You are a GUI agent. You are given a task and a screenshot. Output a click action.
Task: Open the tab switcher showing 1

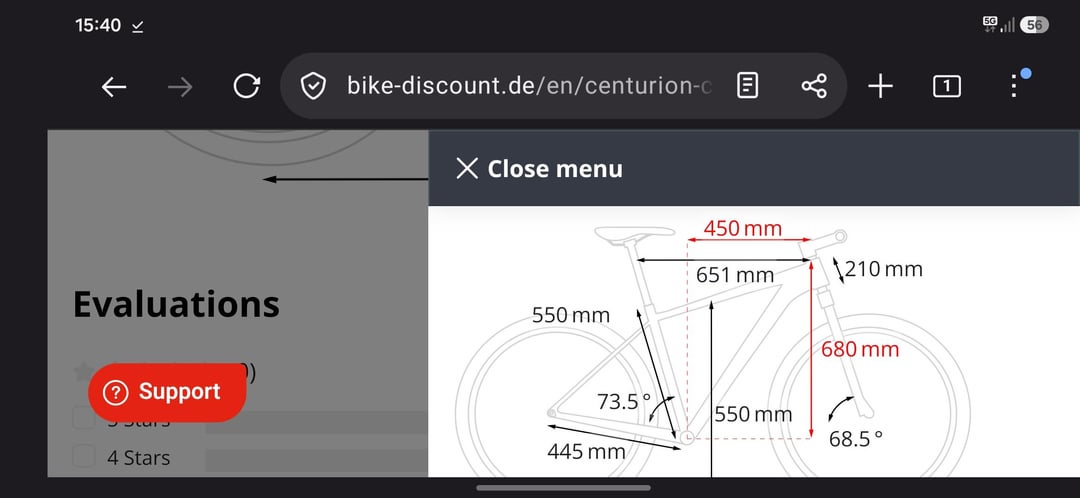click(946, 87)
